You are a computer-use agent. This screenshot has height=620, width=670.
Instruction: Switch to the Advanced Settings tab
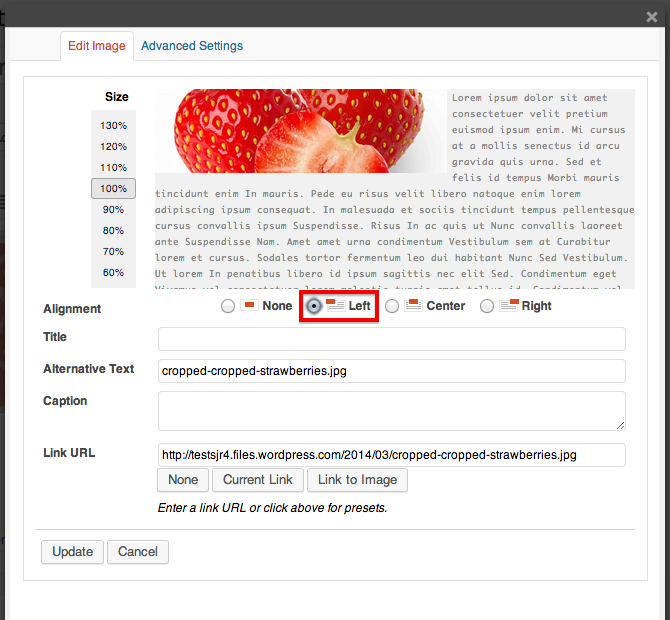192,46
